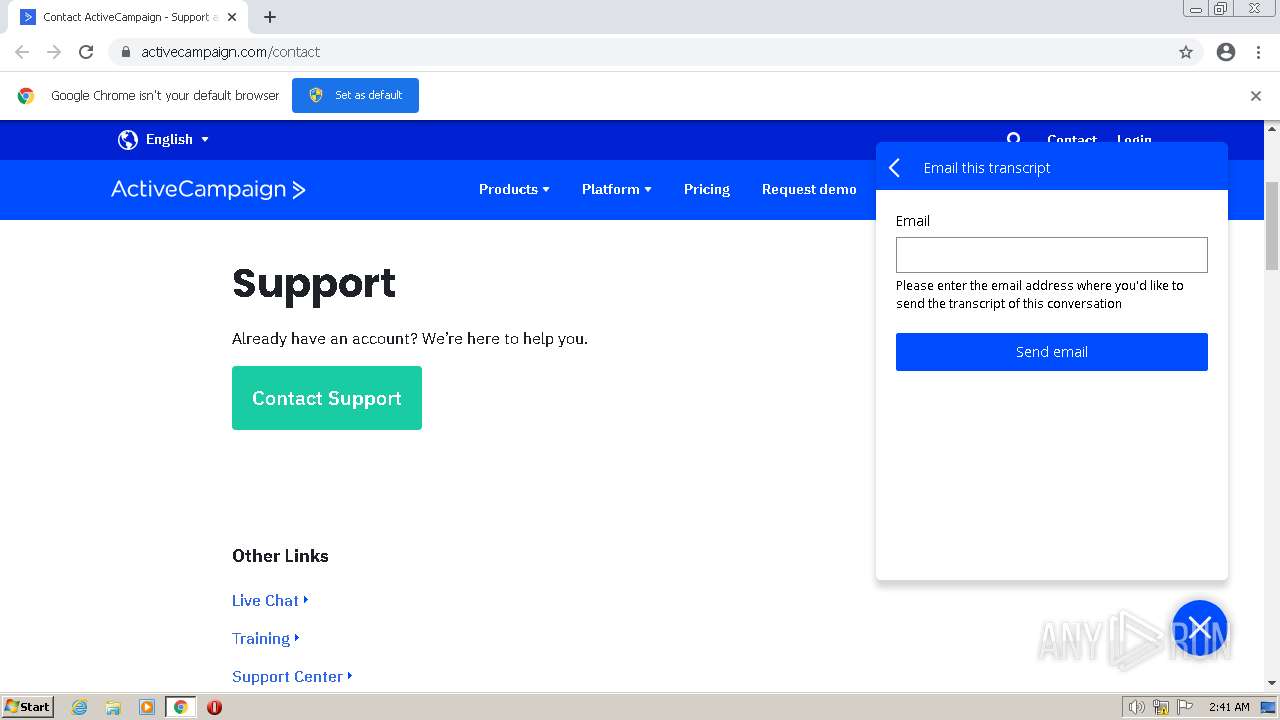The width and height of the screenshot is (1280, 720).
Task: Click the system clock showing 2:41 AM
Action: point(1229,707)
